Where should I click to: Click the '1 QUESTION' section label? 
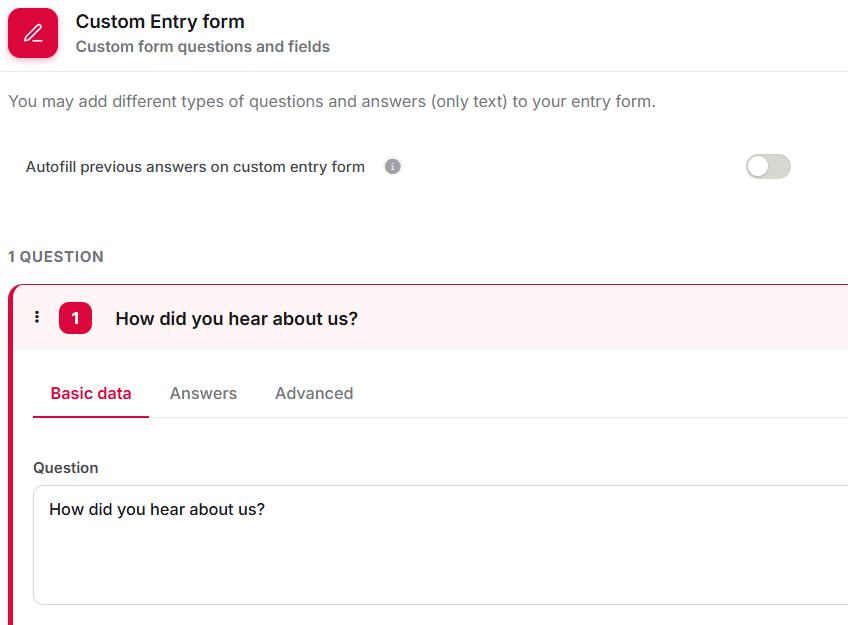pos(56,256)
